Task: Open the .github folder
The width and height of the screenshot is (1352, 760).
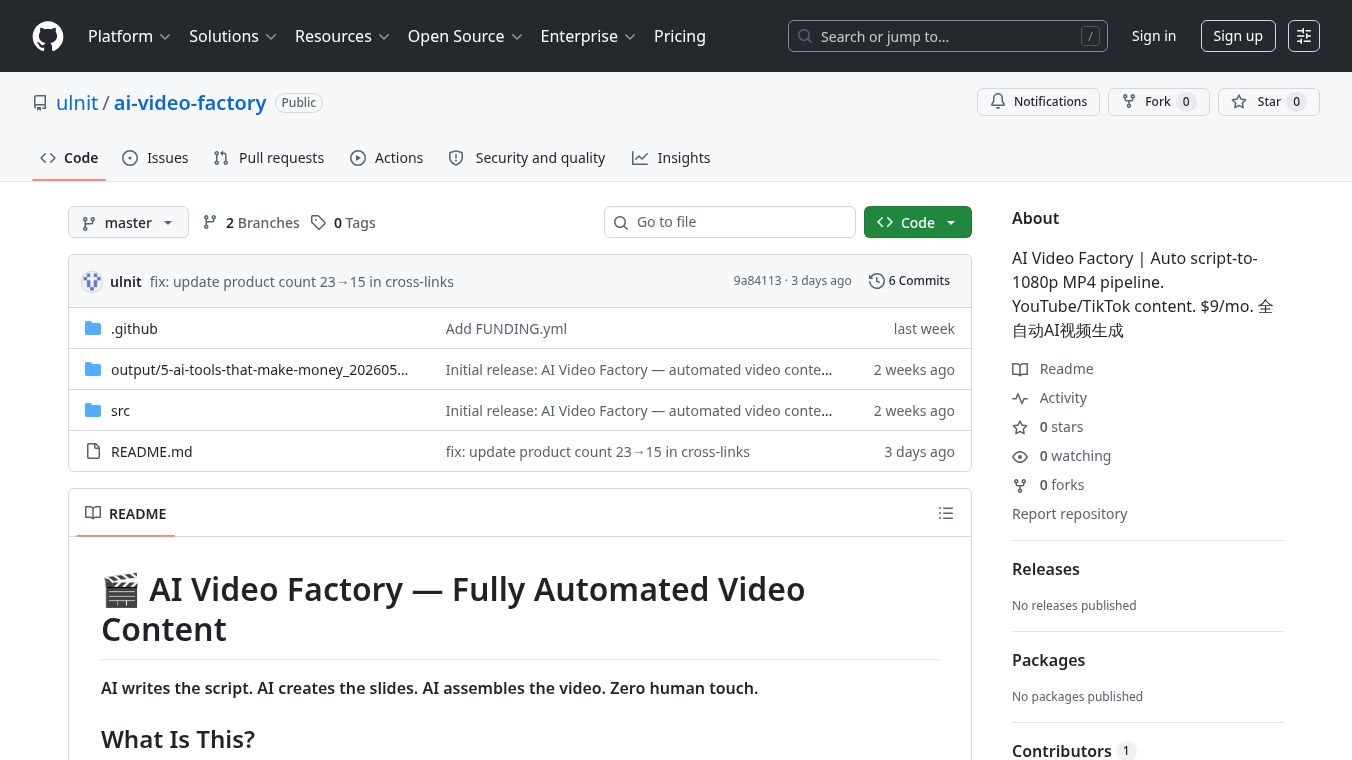Action: click(134, 329)
